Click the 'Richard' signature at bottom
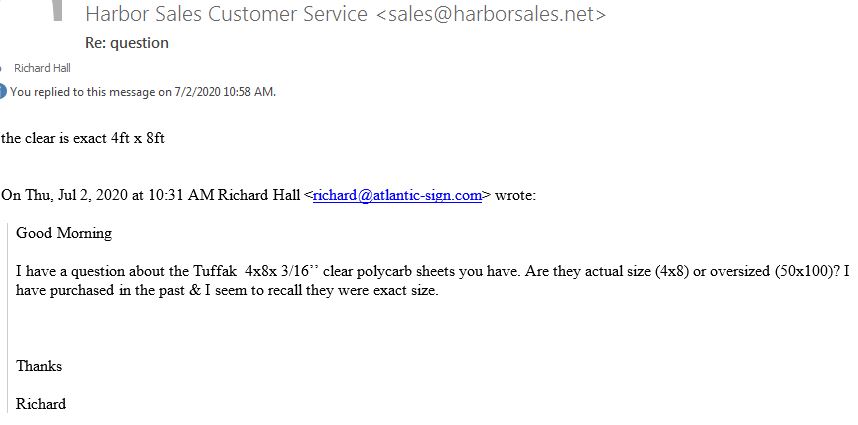The width and height of the screenshot is (858, 425). pos(40,404)
